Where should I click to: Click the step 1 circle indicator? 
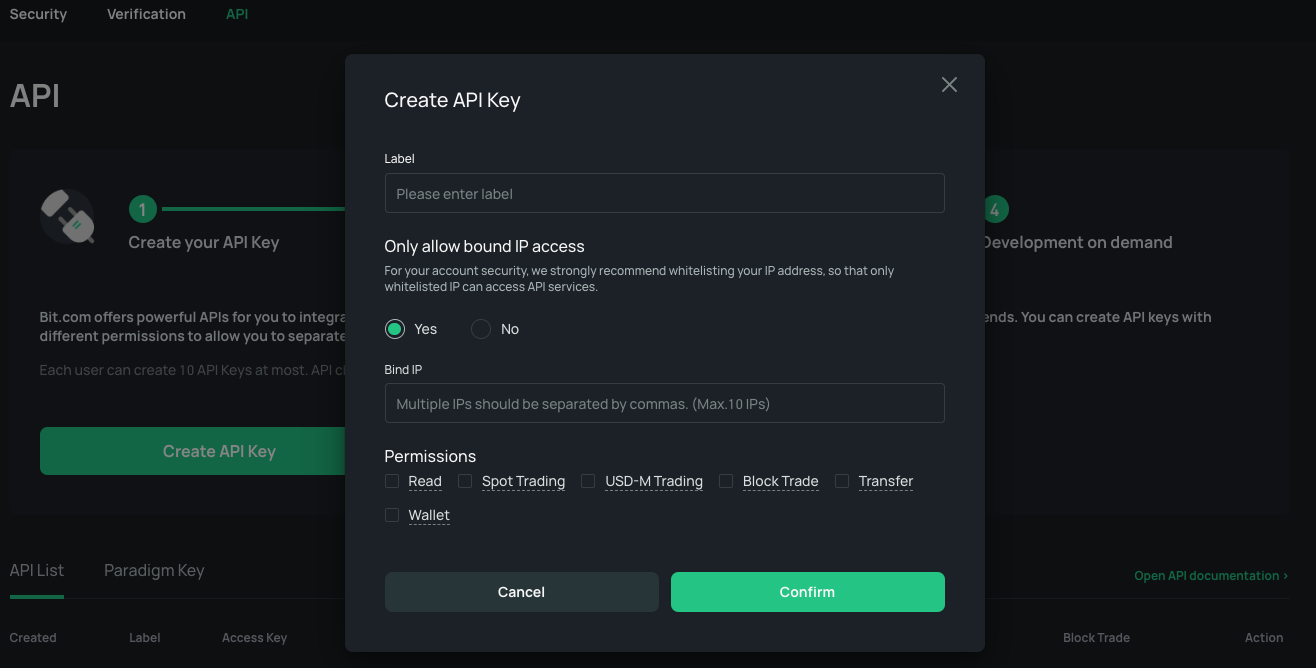coord(143,209)
